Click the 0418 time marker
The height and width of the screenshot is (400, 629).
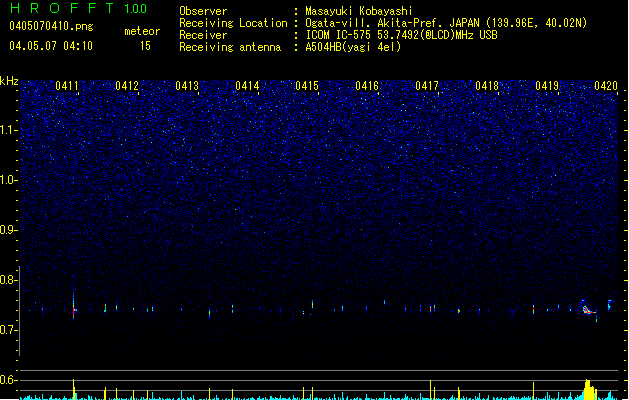[x=487, y=86]
